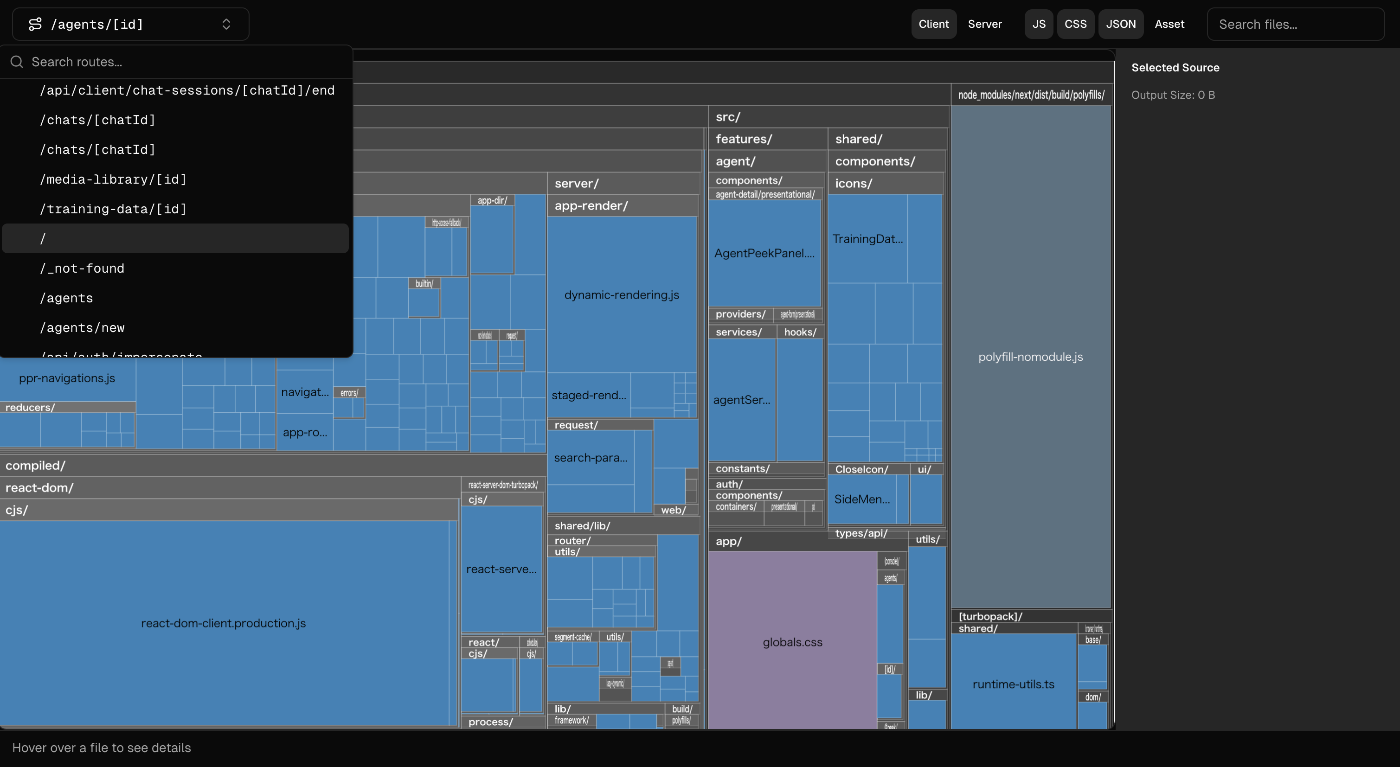This screenshot has height=767, width=1400.
Task: Select the SideMen... block
Action: (x=861, y=499)
